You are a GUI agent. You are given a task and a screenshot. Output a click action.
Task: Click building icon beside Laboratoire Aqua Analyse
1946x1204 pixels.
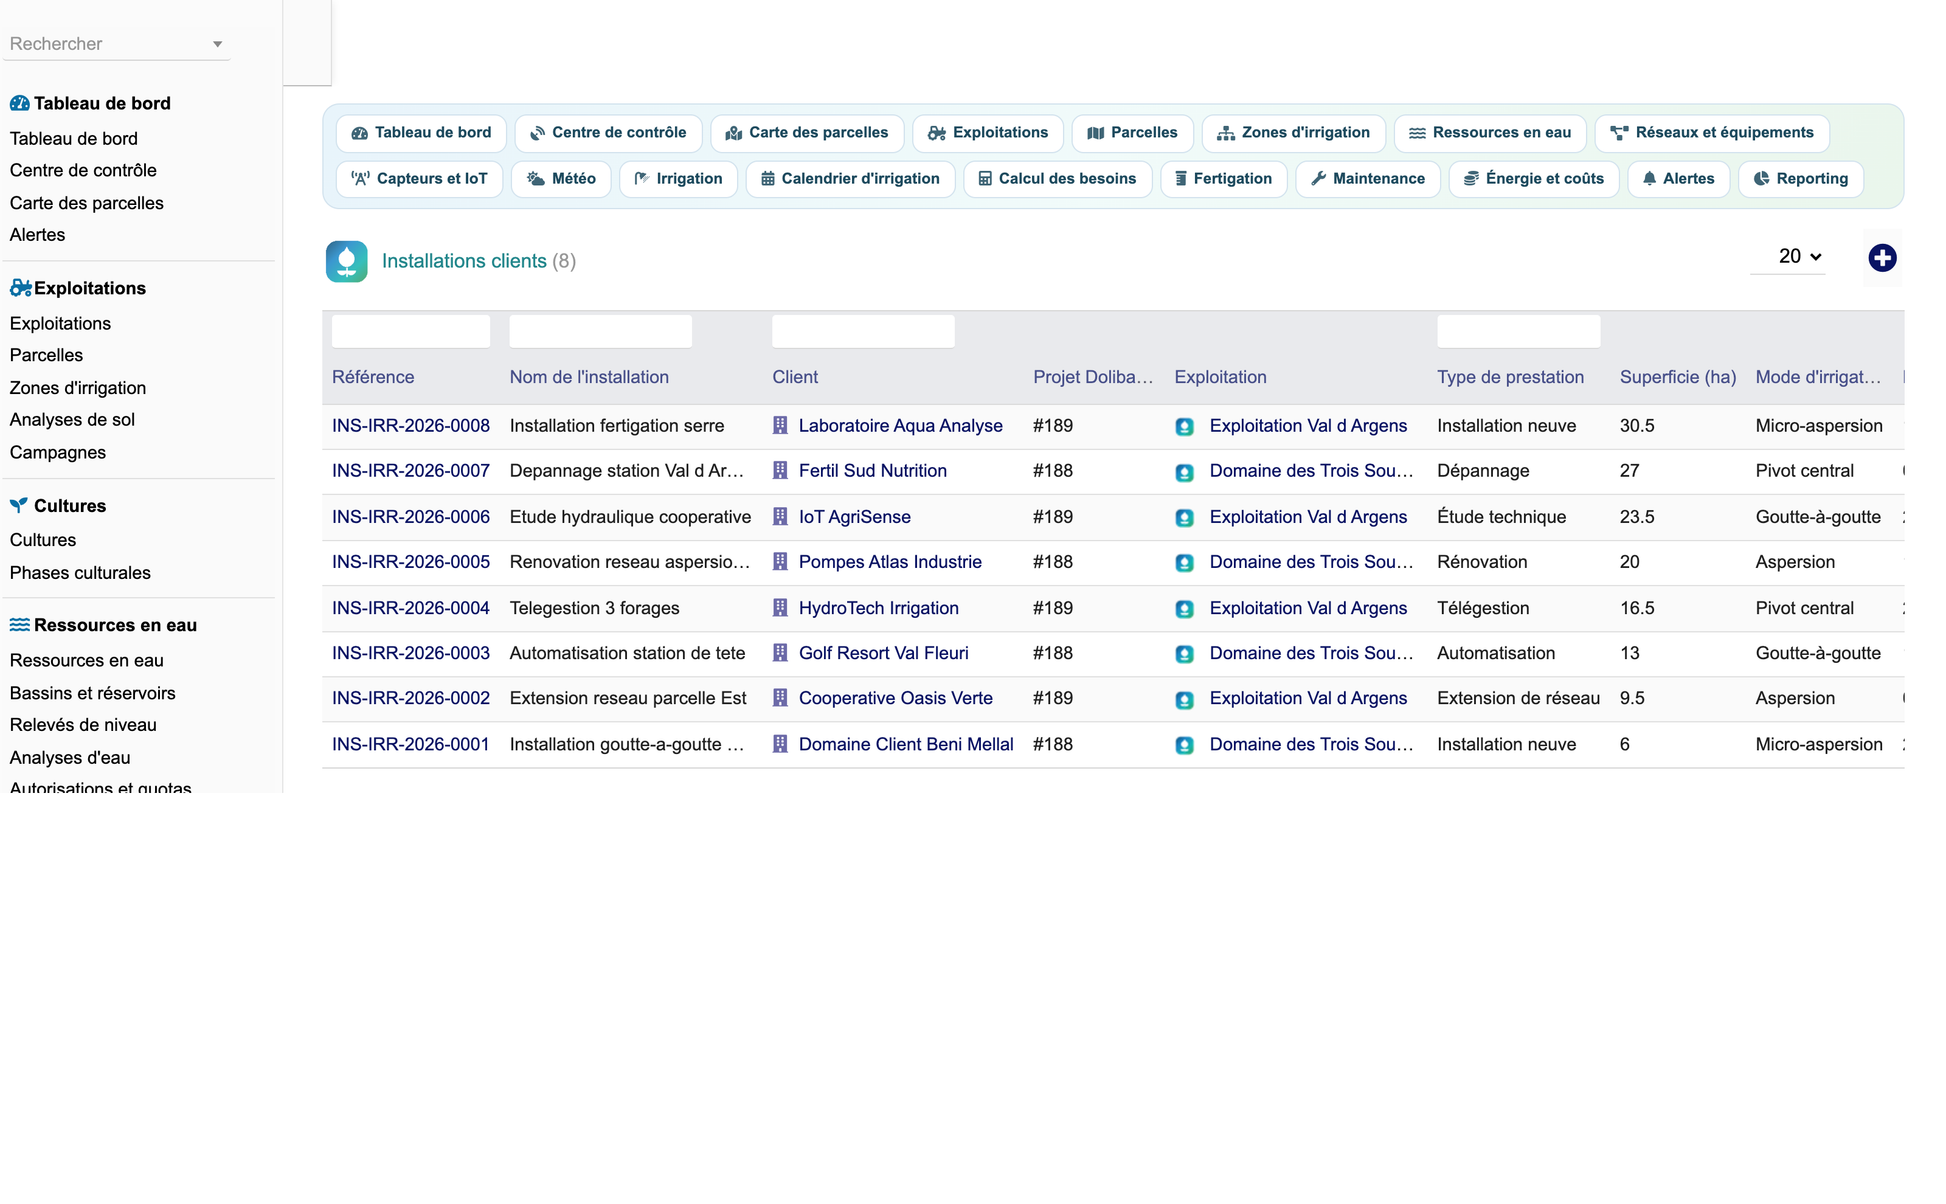coord(780,425)
